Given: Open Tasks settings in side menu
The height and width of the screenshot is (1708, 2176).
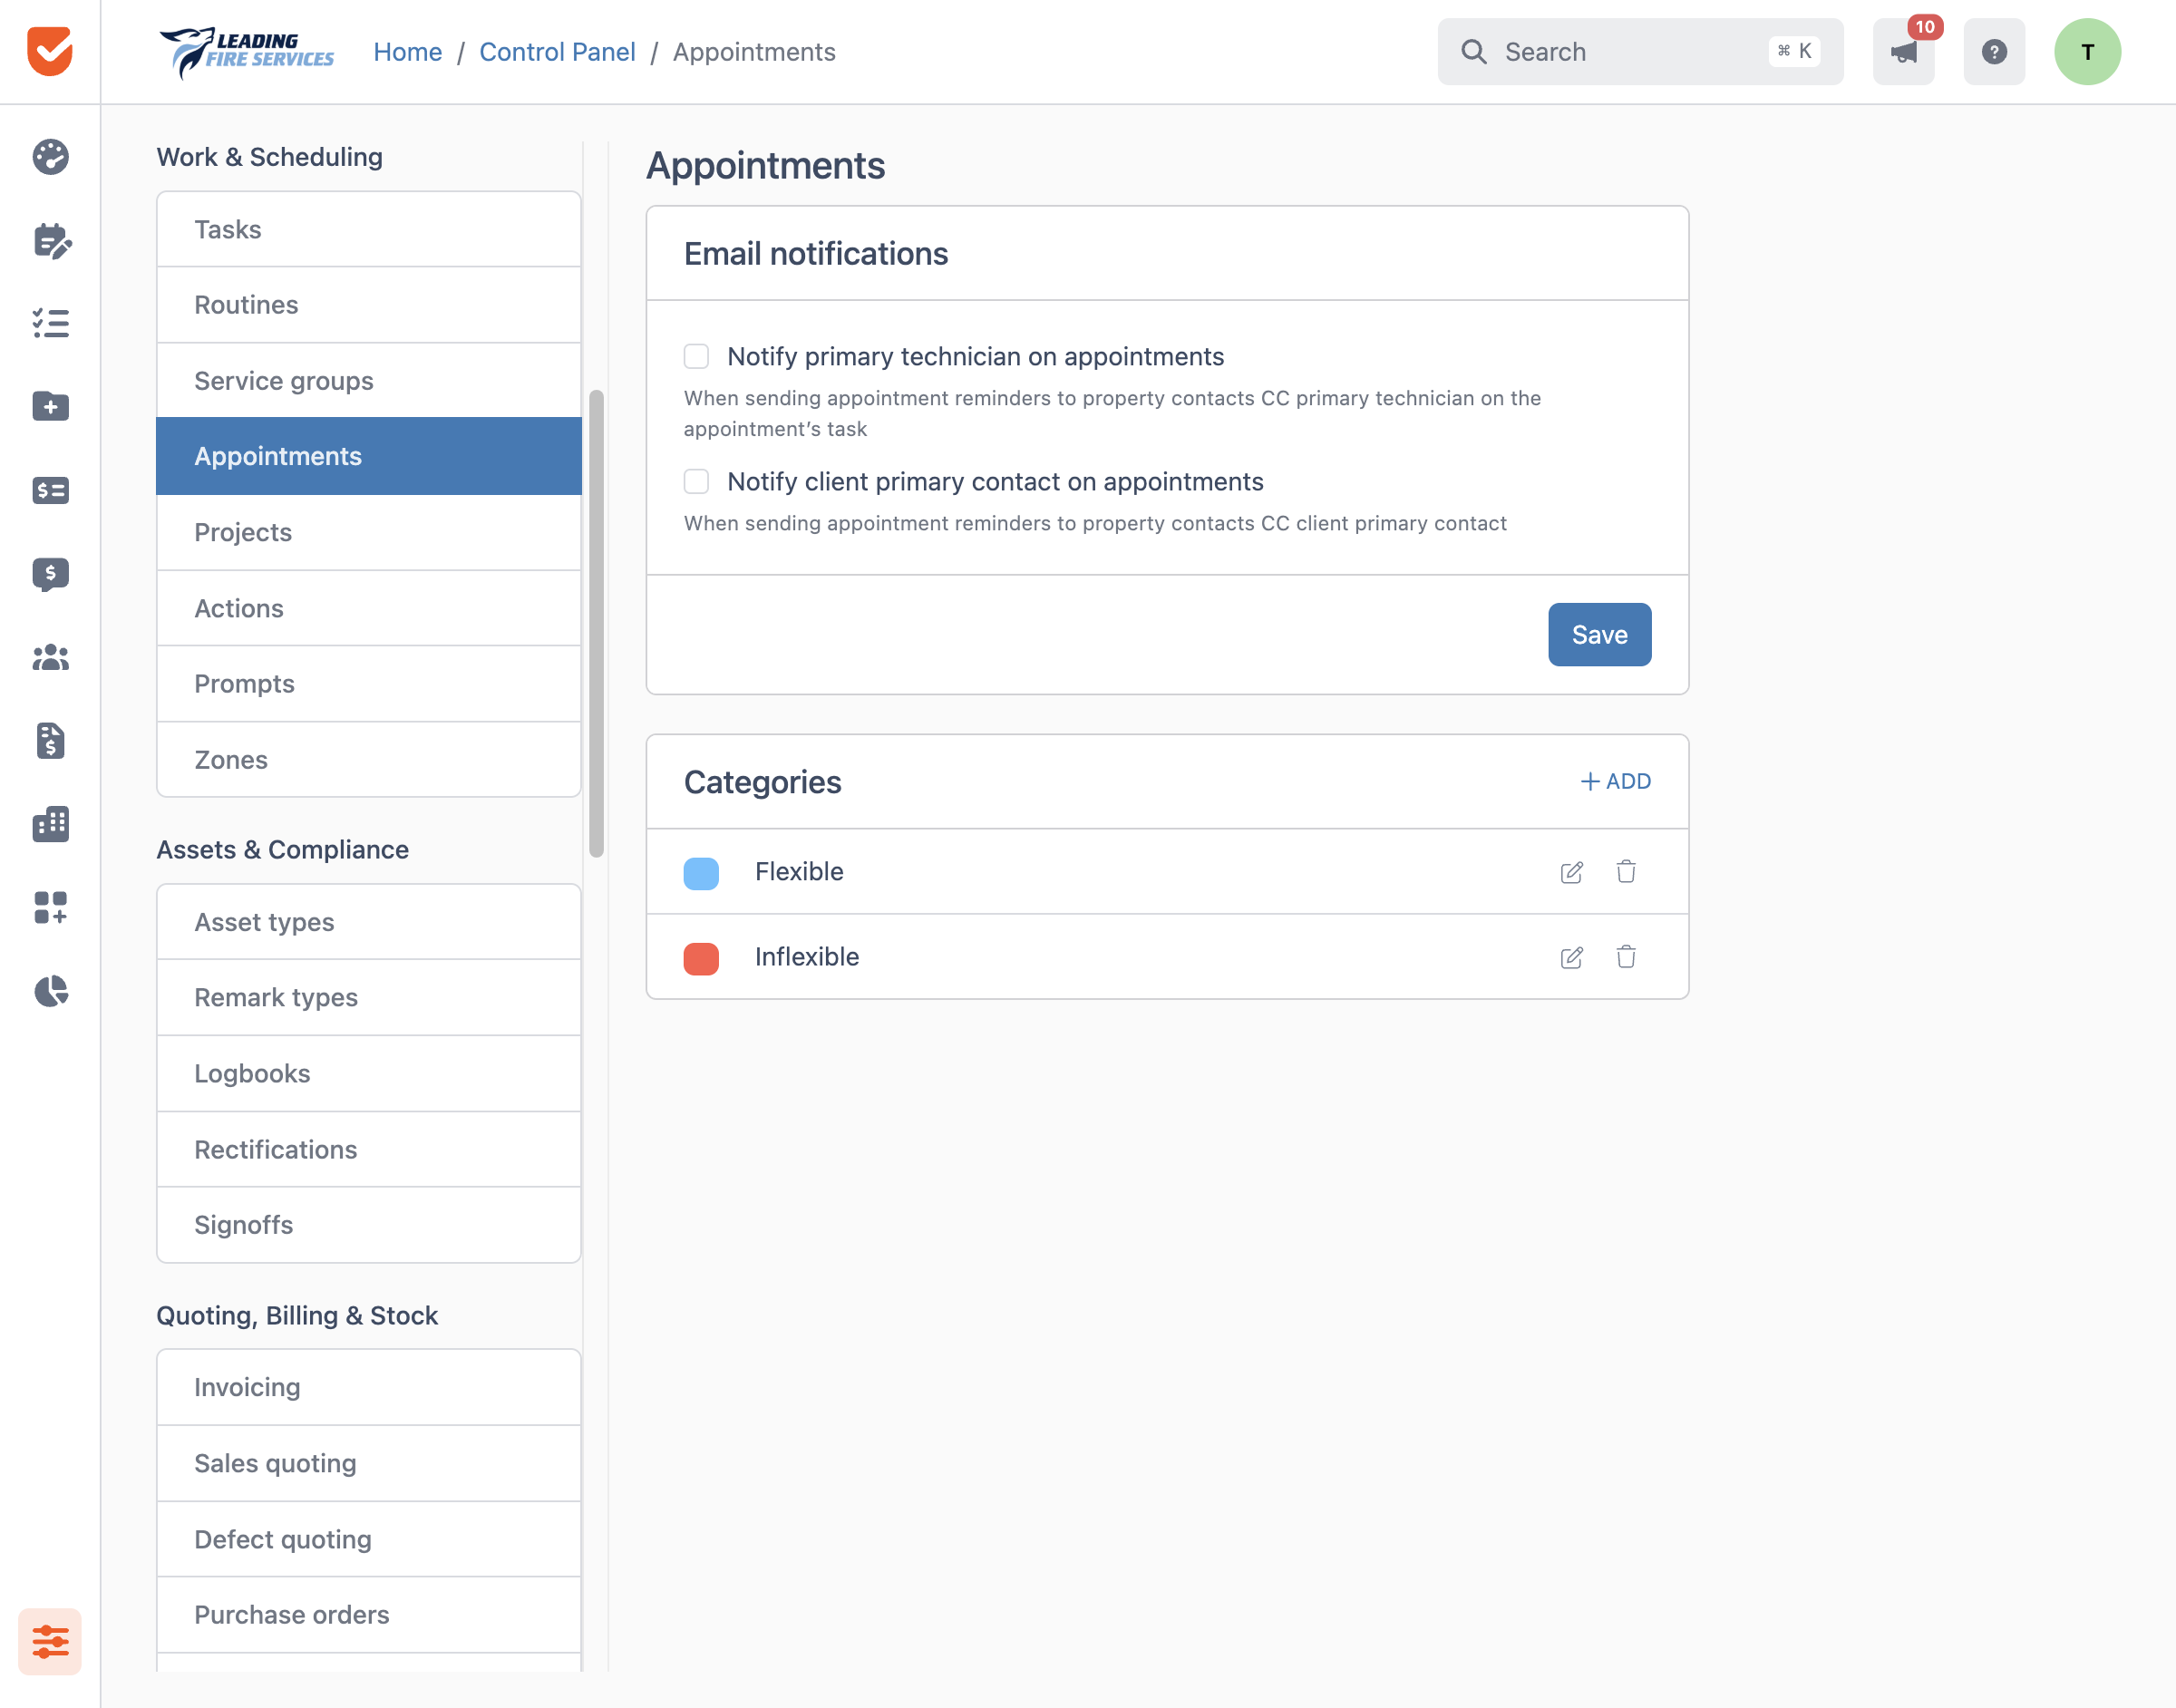Looking at the screenshot, I should click(369, 229).
